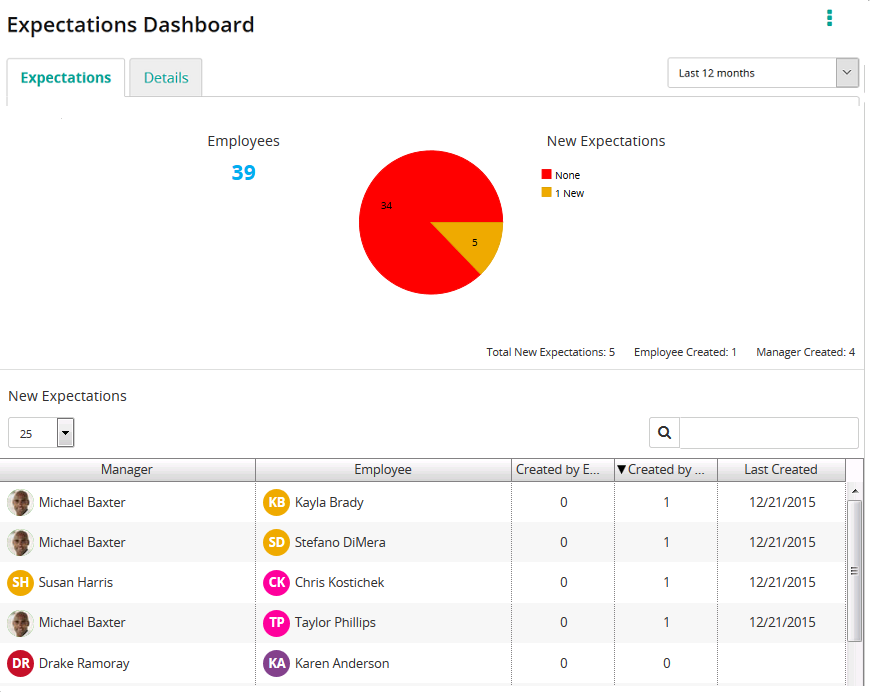The image size is (870, 692).
Task: Click employee name Karen Anderson
Action: click(x=342, y=663)
